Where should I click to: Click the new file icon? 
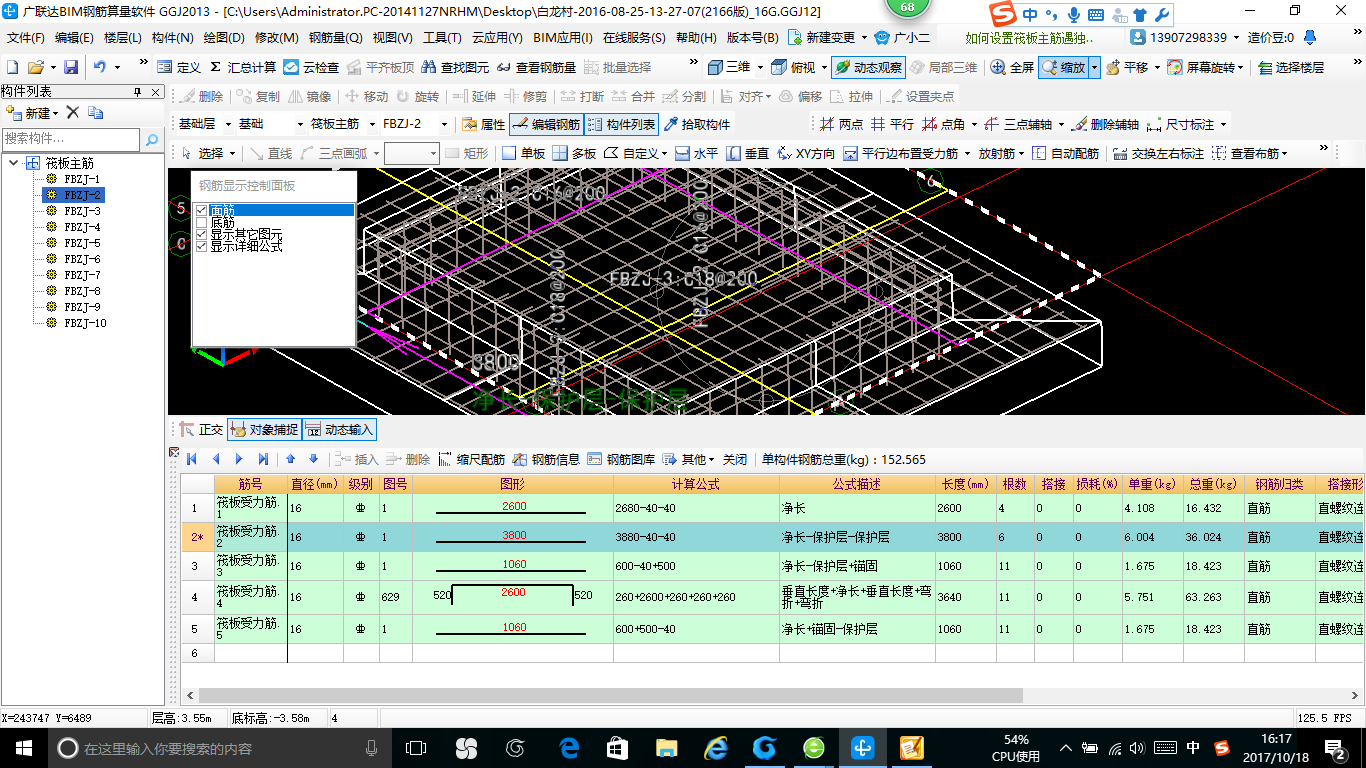pos(13,67)
